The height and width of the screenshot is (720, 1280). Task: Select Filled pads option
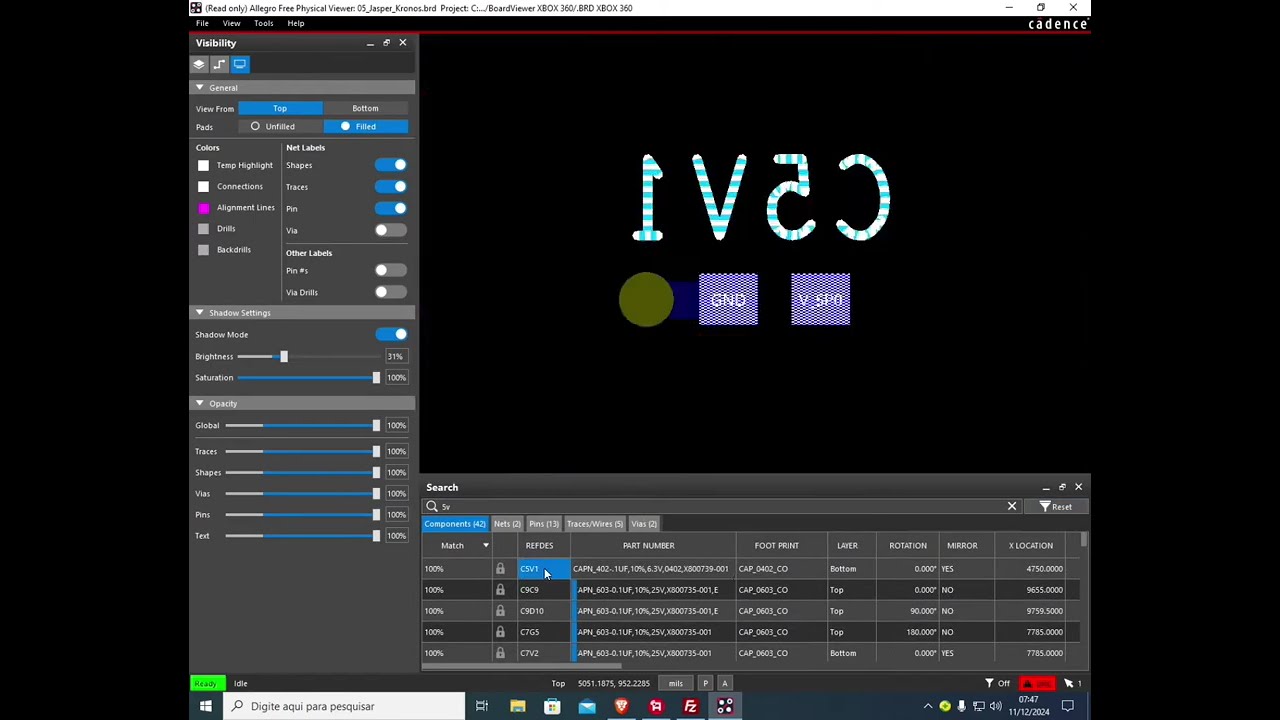[365, 127]
